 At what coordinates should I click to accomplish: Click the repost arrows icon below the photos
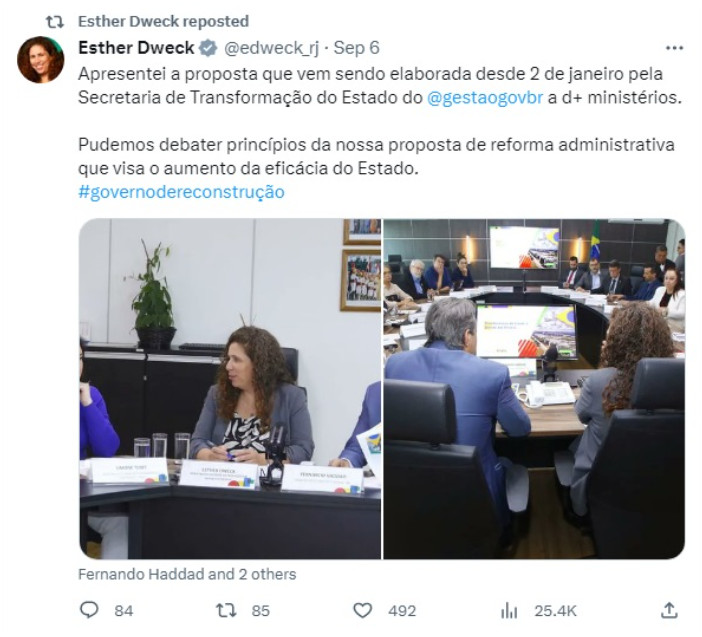(226, 611)
